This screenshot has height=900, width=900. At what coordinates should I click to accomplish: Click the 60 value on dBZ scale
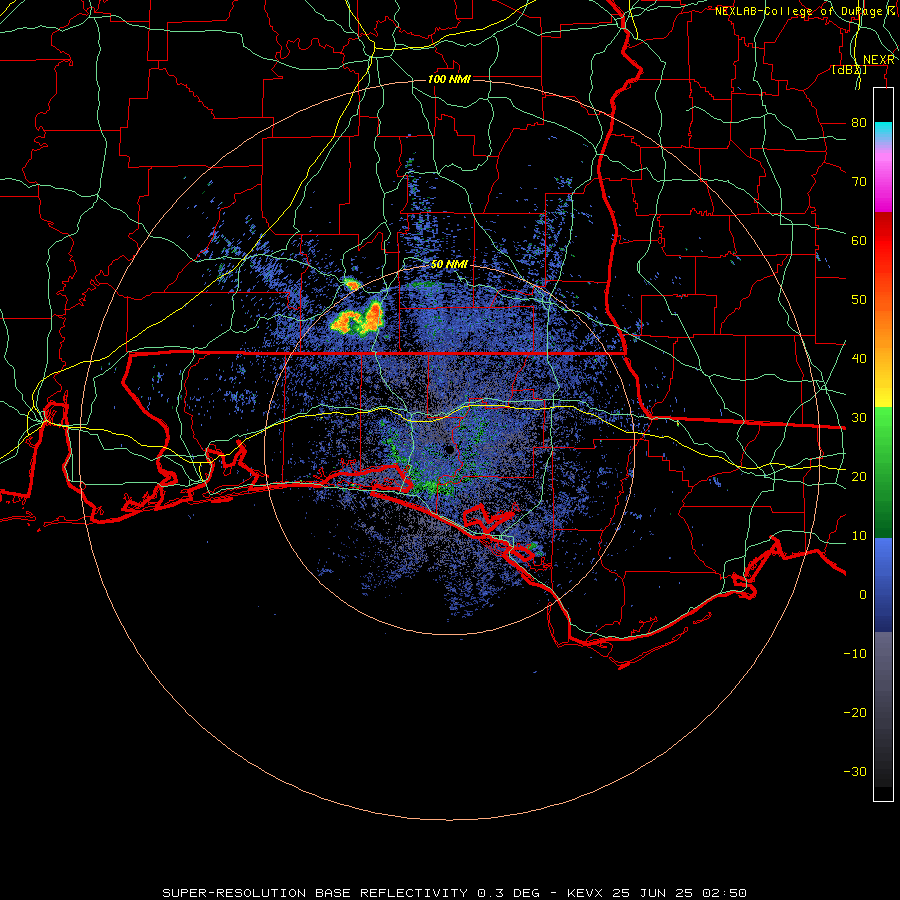859,240
